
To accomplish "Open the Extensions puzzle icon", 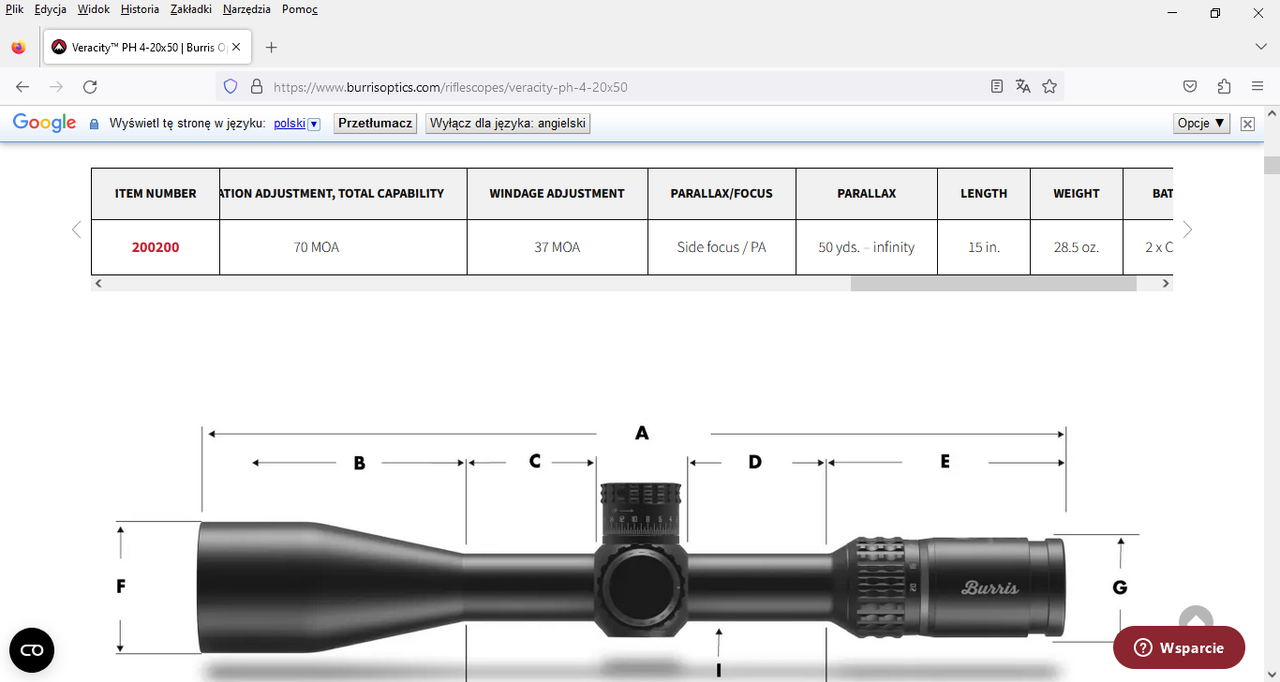I will pyautogui.click(x=1224, y=87).
